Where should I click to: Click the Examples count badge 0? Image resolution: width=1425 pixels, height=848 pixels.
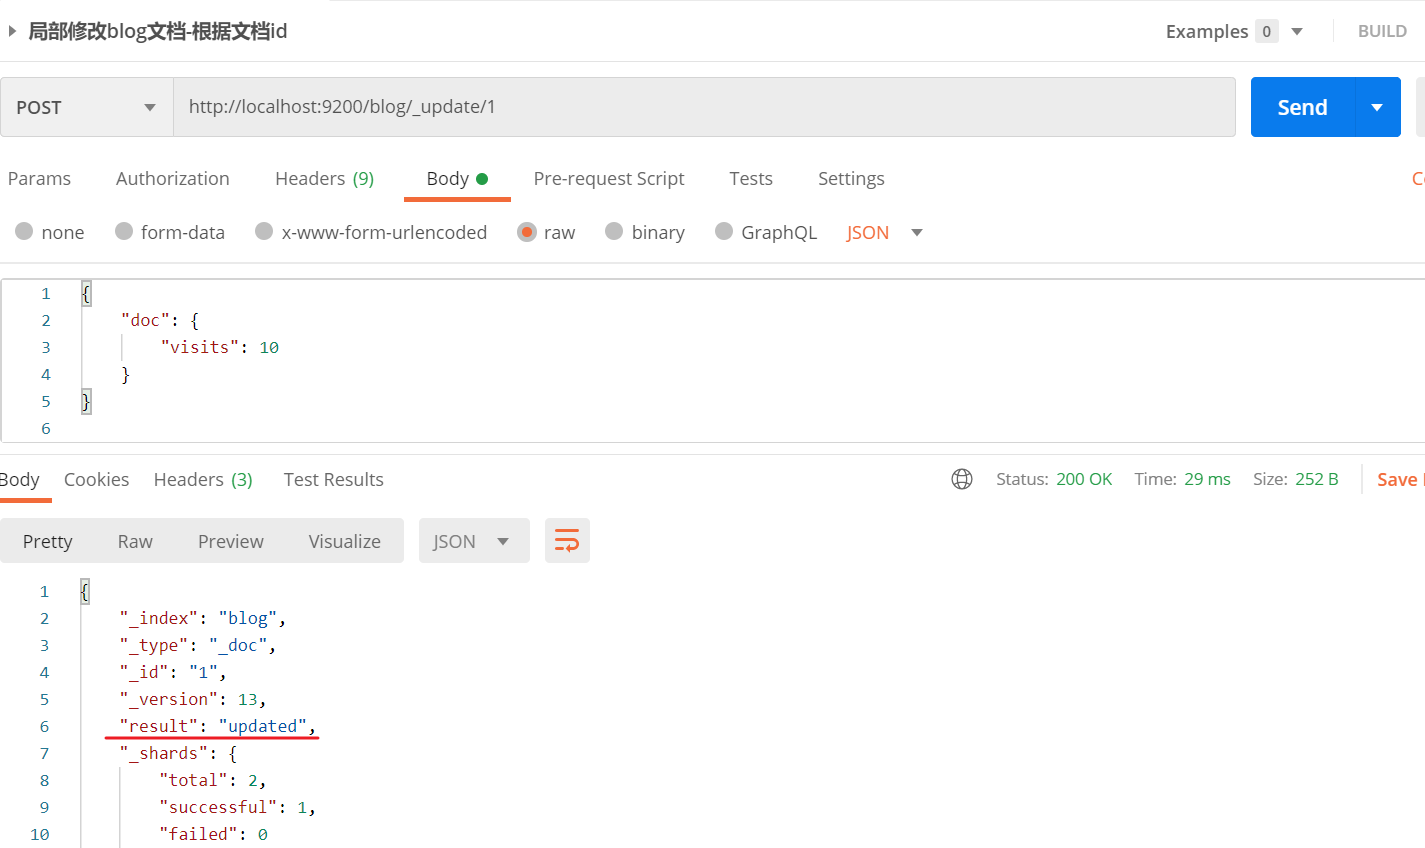coord(1266,31)
